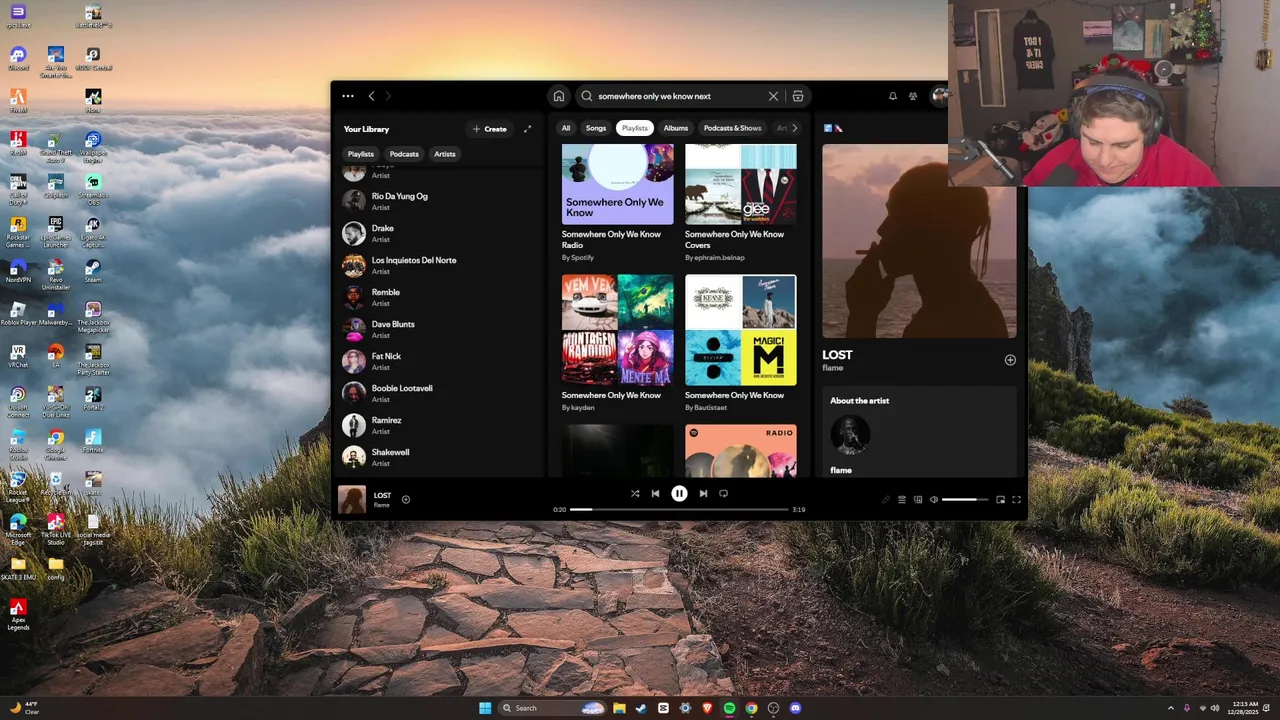Screen dimensions: 1280x720
Task: Open the miniplayer icon
Action: 1000,499
